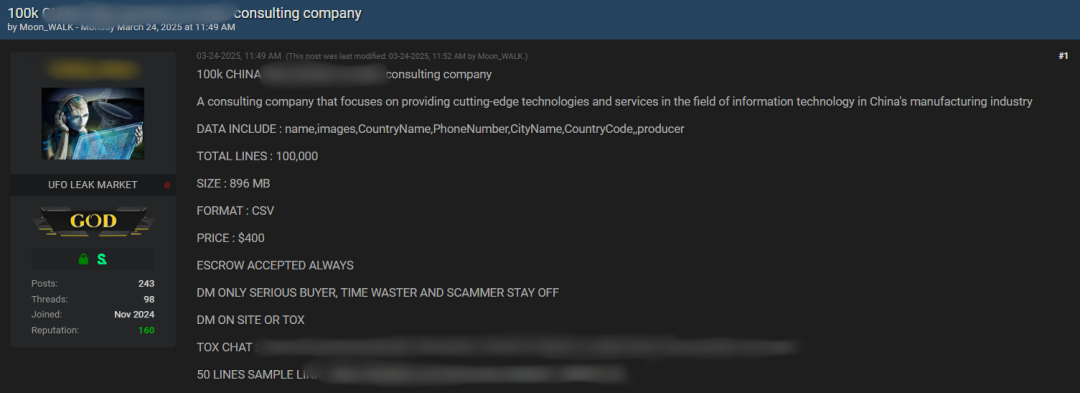1080x393 pixels.
Task: Click the post timestamp 03-24-2025, 11:49 AM
Action: (x=239, y=56)
